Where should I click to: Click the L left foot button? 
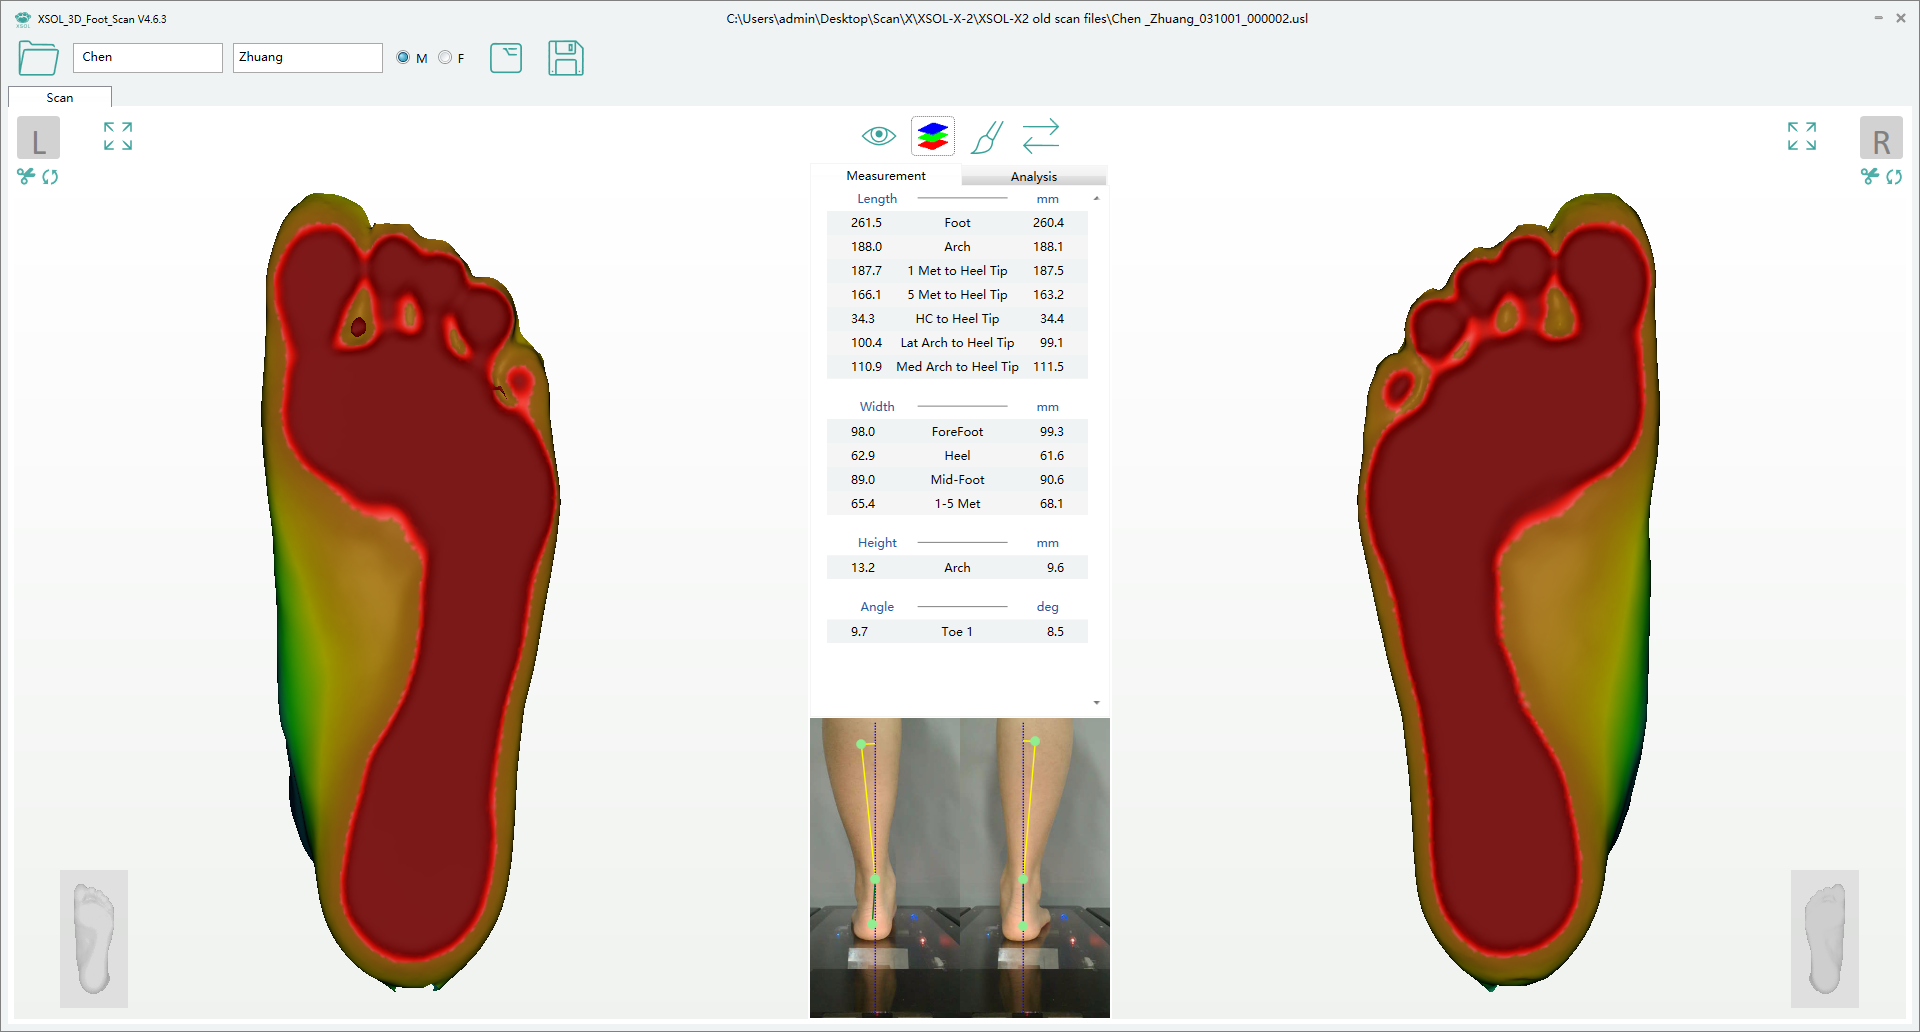tap(38, 138)
